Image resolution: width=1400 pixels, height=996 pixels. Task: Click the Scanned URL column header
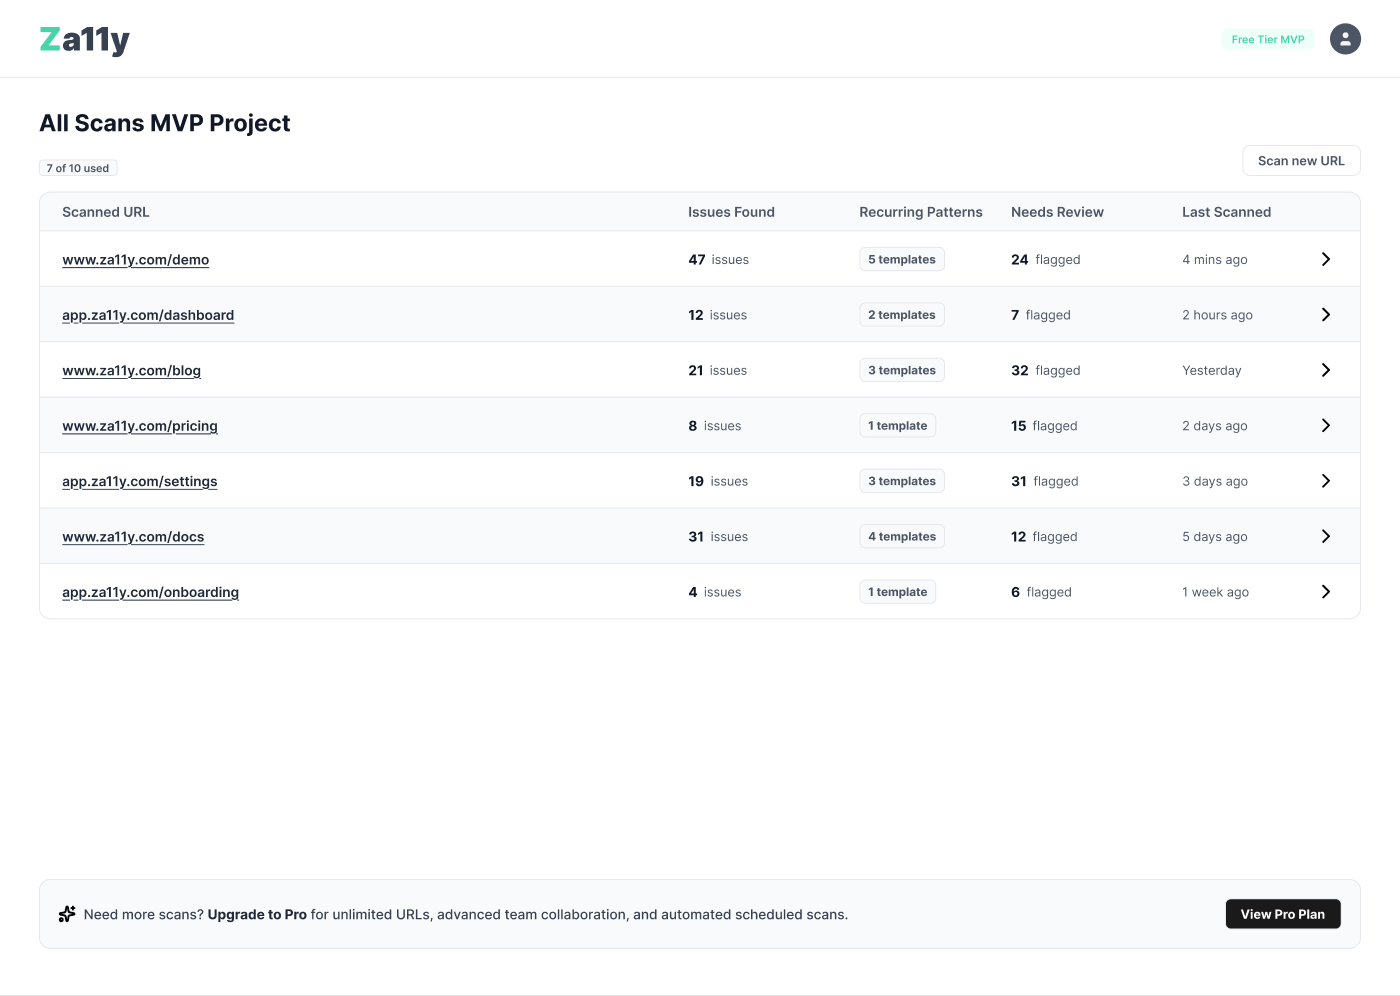pyautogui.click(x=106, y=212)
